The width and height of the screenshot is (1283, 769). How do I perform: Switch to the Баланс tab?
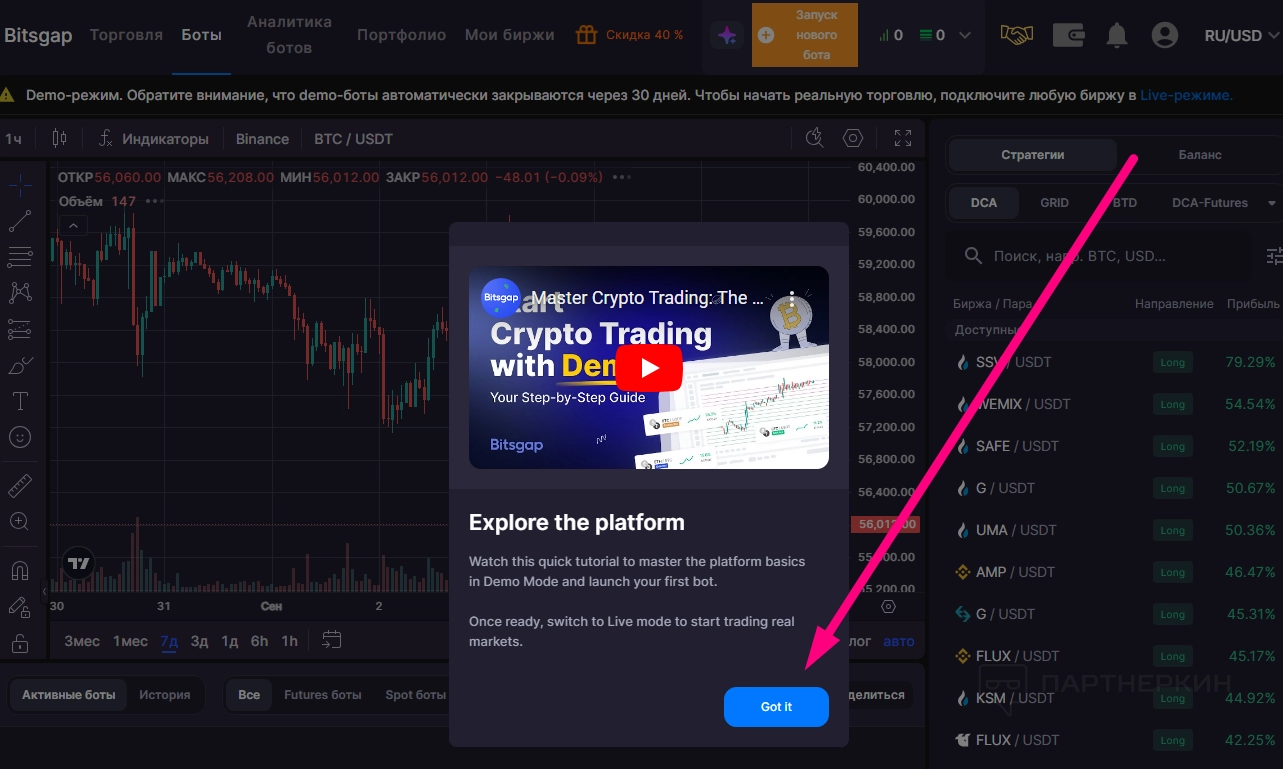pos(1199,155)
